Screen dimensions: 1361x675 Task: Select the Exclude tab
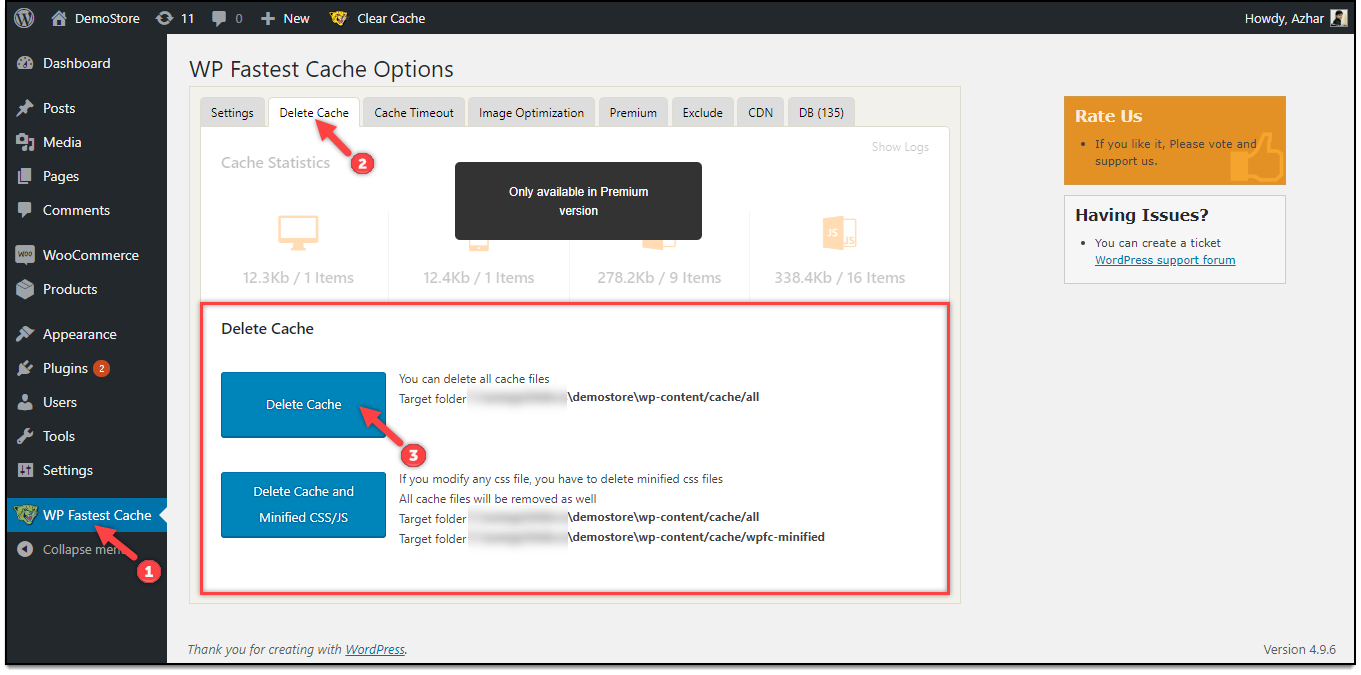(x=703, y=112)
